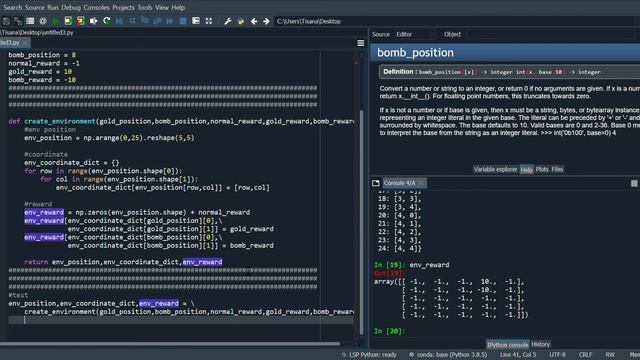Run file with green play icon

[56, 21]
